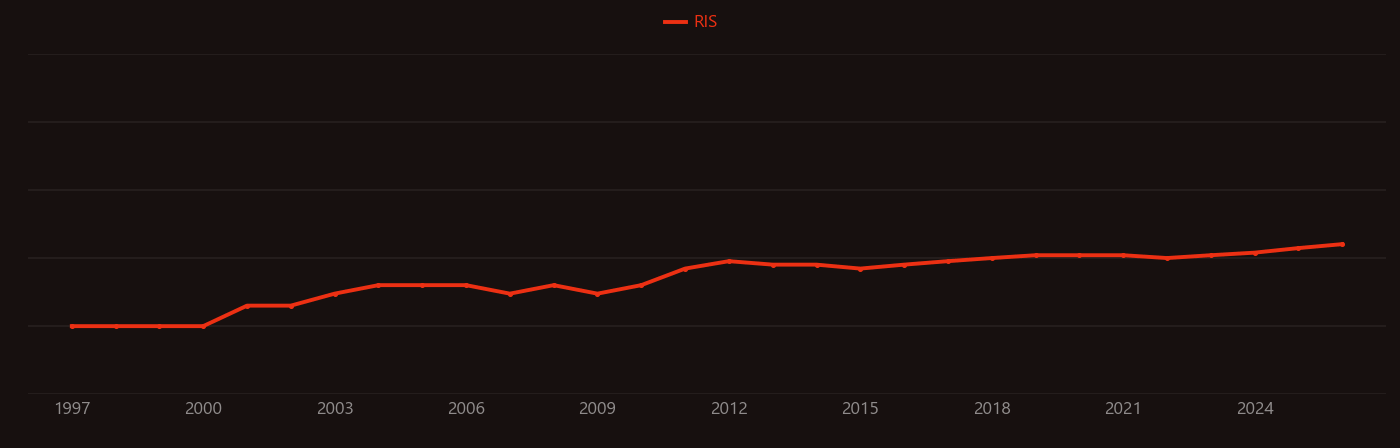Click the 2012 x-axis label

(x=729, y=409)
